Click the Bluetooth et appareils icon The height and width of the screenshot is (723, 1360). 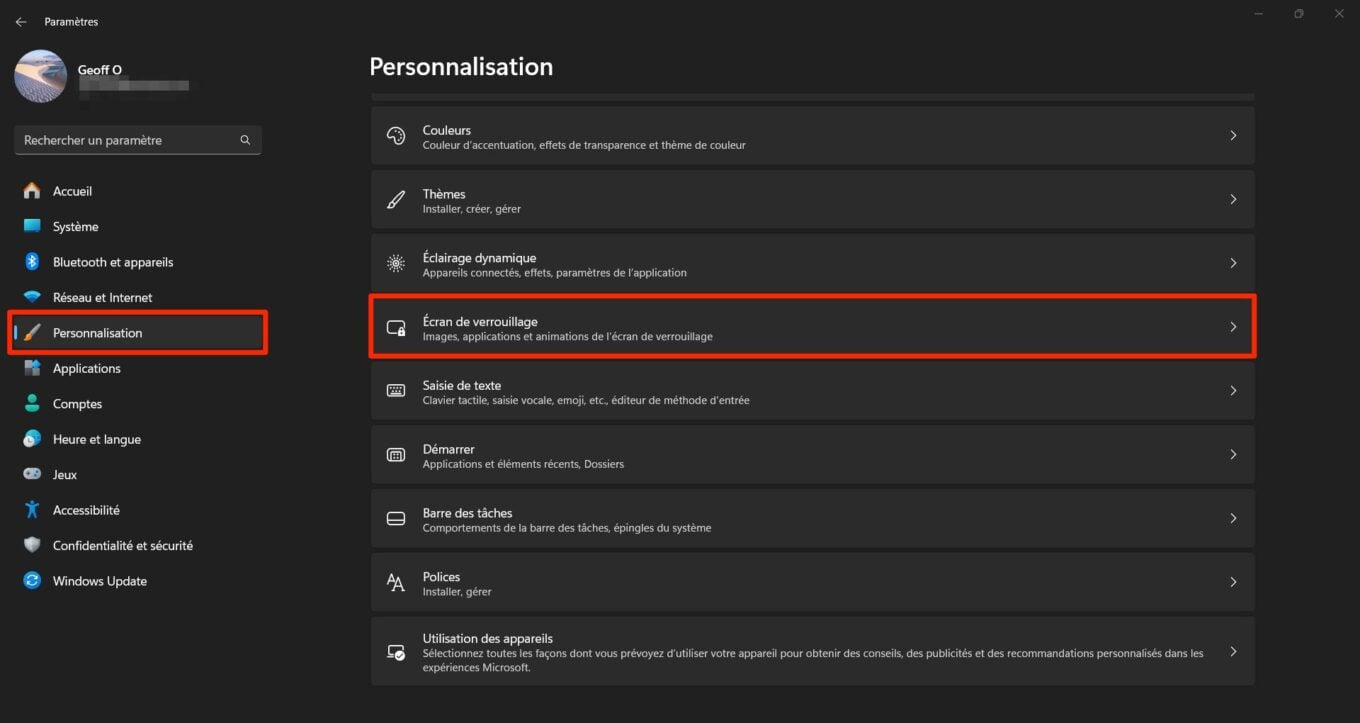tap(32, 262)
